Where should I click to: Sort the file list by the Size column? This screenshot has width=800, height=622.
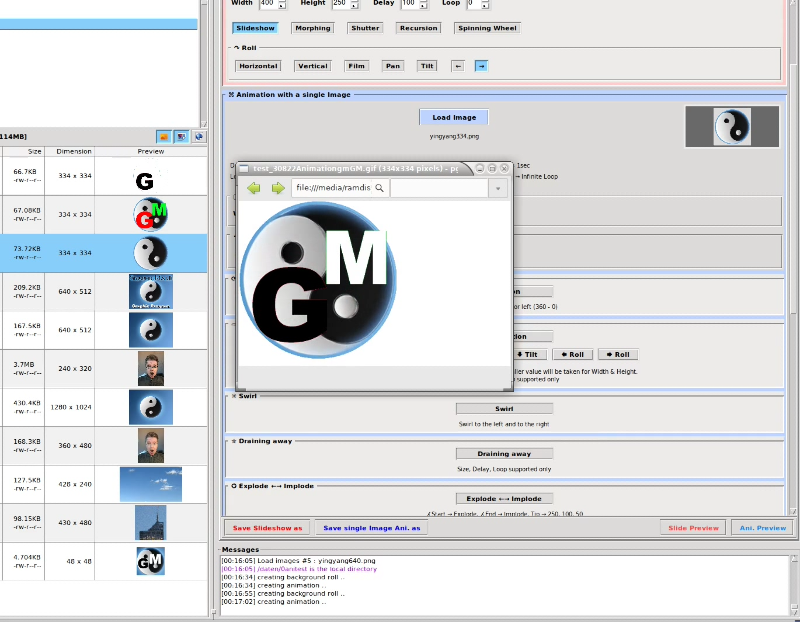pos(22,152)
